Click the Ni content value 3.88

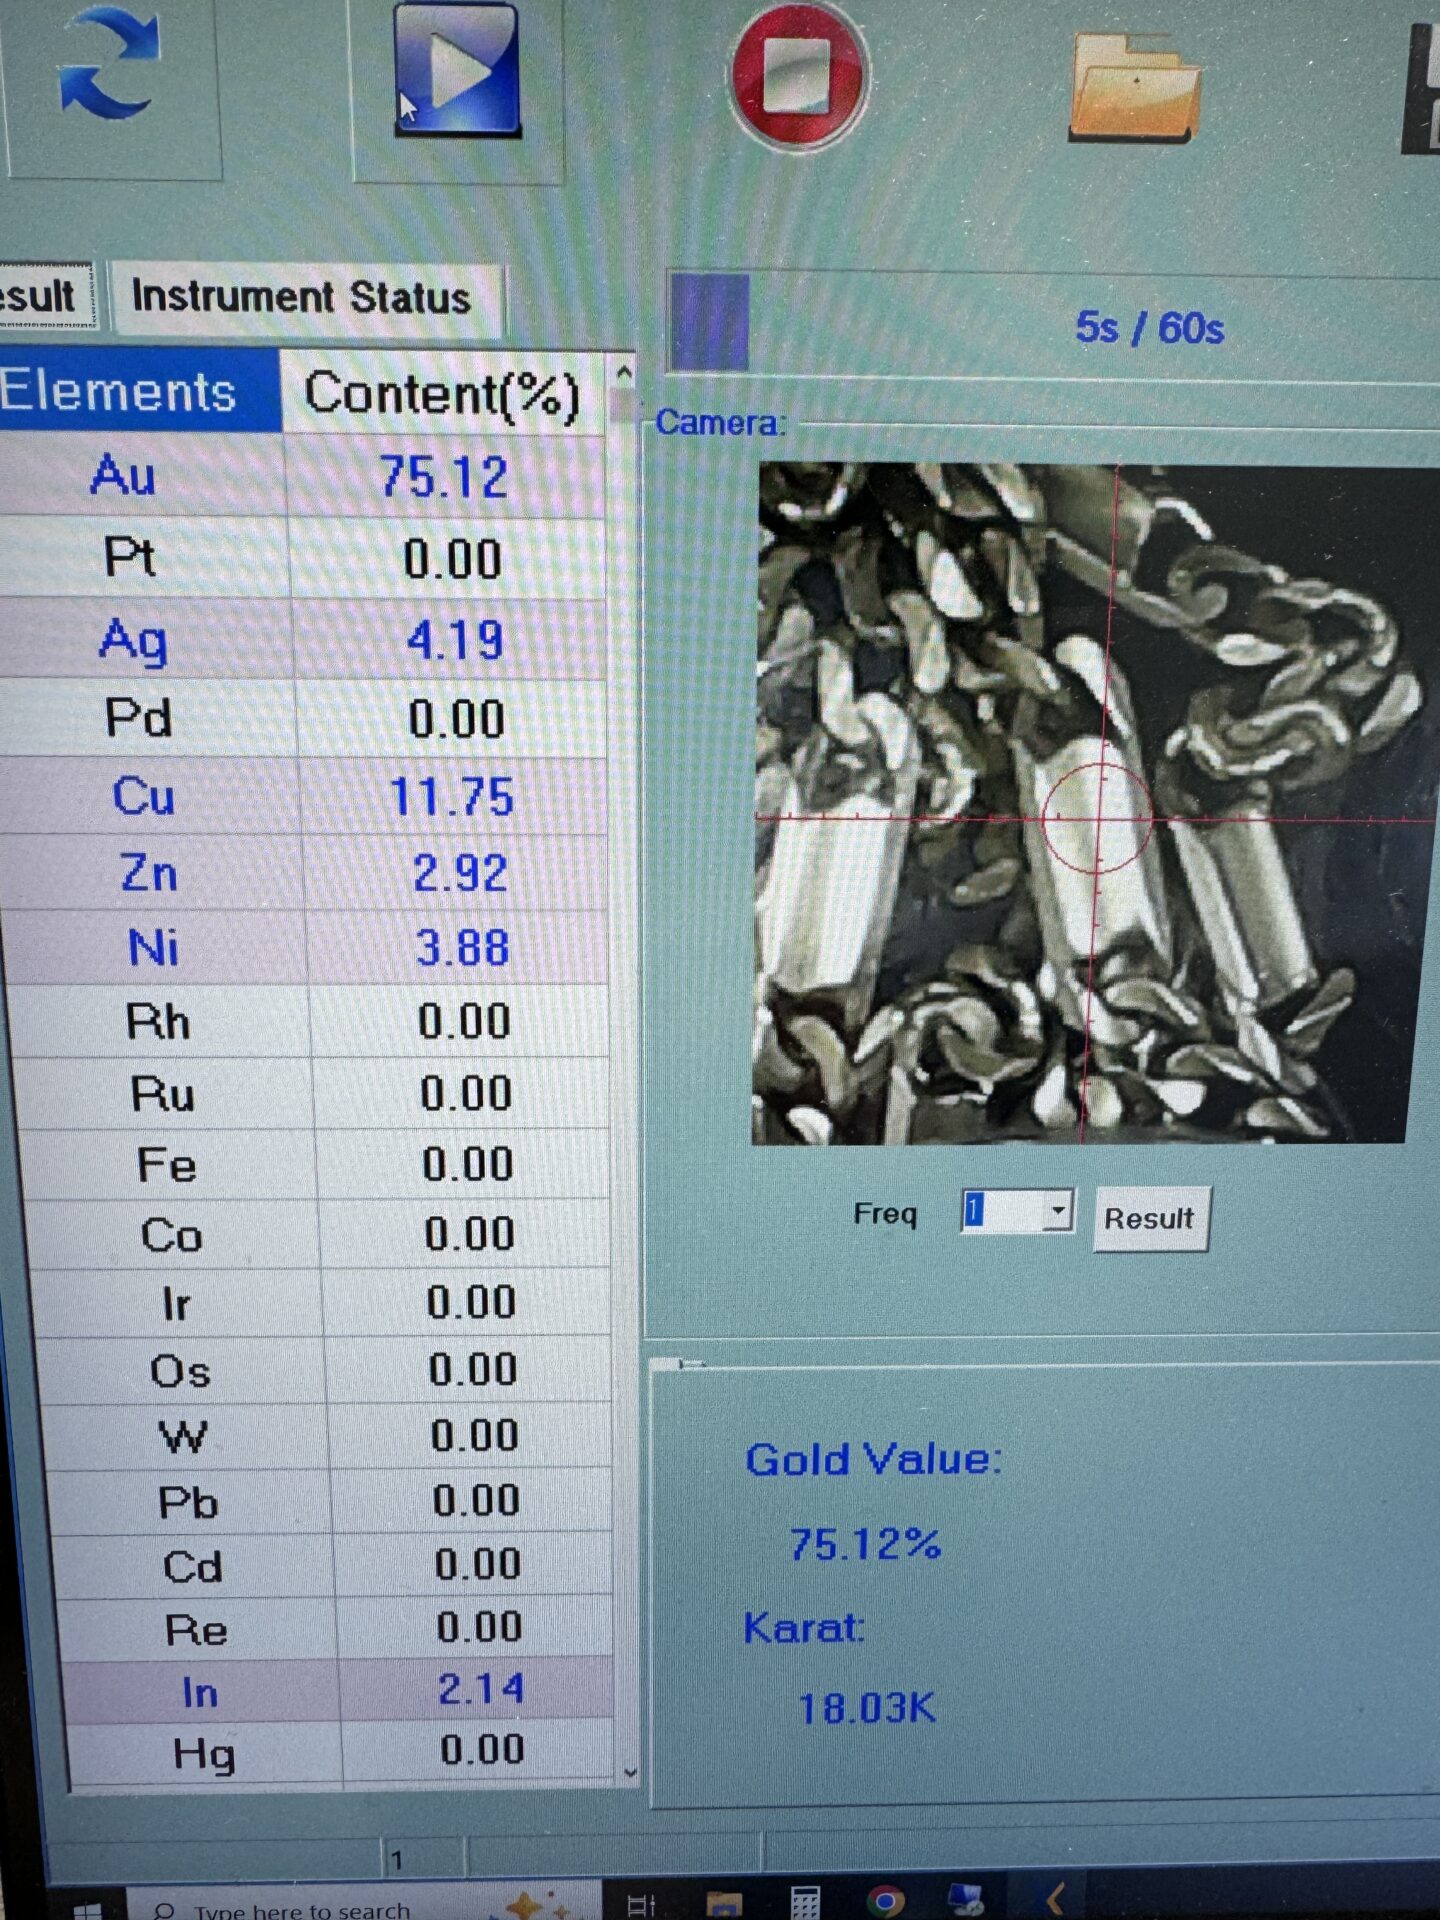click(x=462, y=947)
